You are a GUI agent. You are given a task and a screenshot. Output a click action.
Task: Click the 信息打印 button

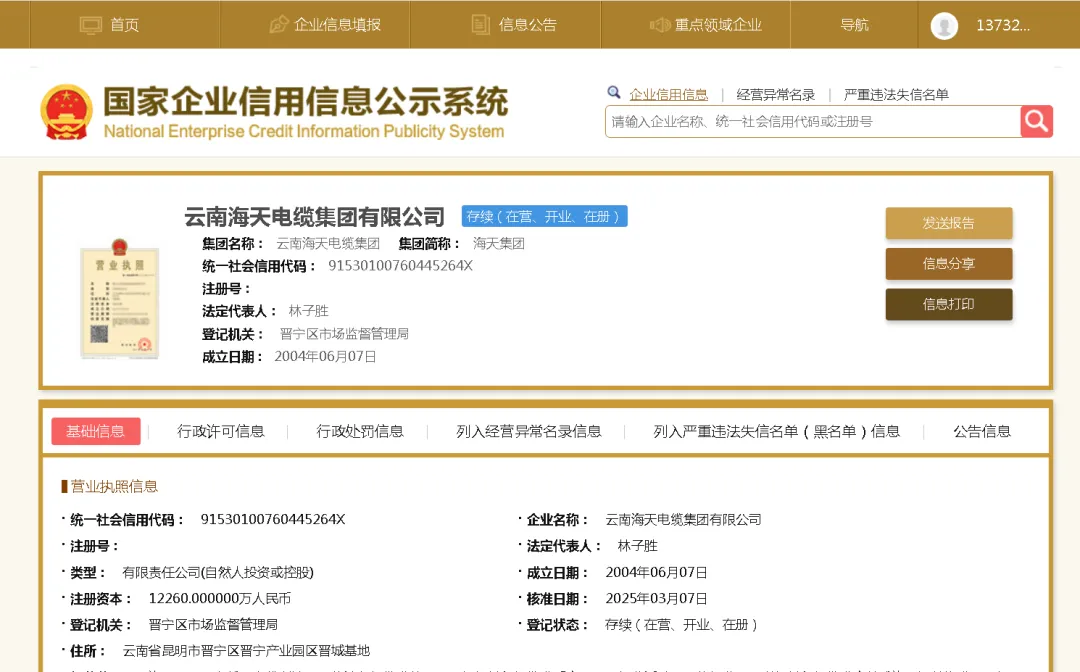coord(948,304)
